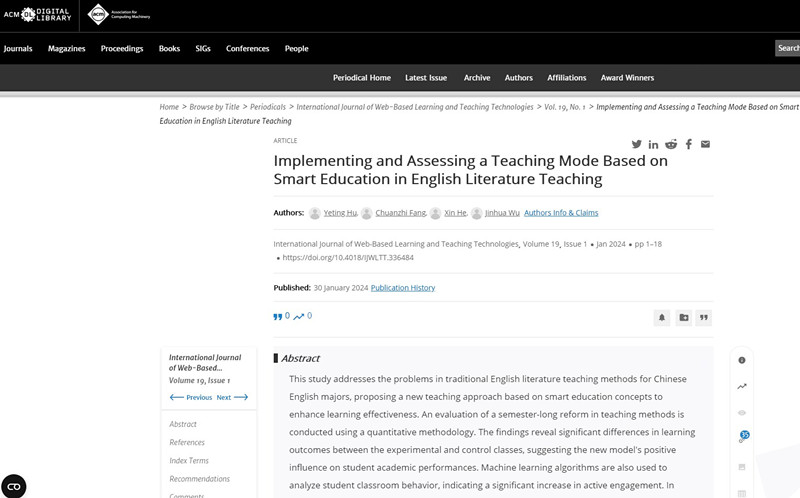Open the ACM Digital Library logo
800x498 pixels.
(37, 14)
